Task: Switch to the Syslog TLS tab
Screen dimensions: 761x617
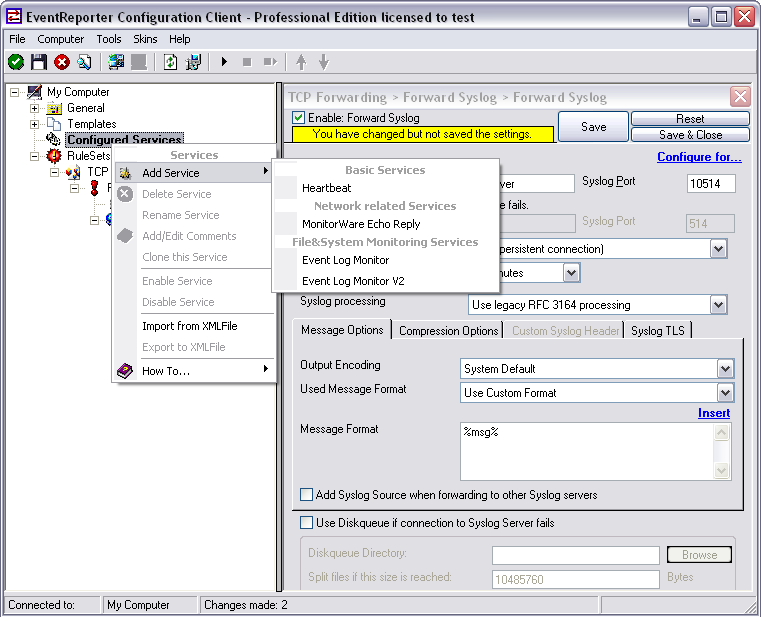Action: [658, 331]
